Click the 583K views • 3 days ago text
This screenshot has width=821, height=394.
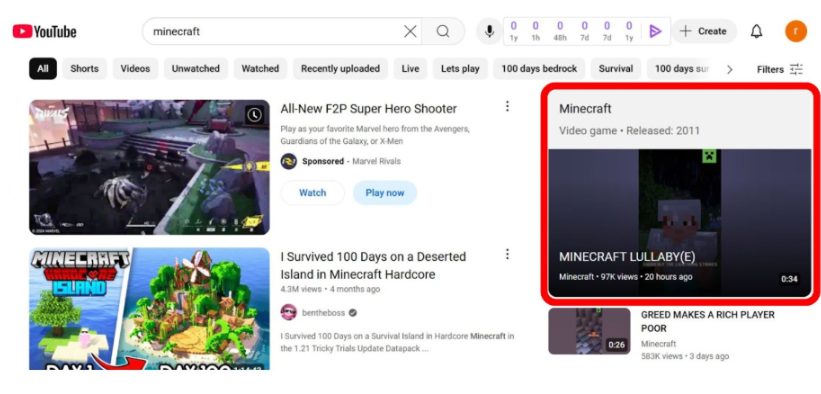click(x=685, y=356)
